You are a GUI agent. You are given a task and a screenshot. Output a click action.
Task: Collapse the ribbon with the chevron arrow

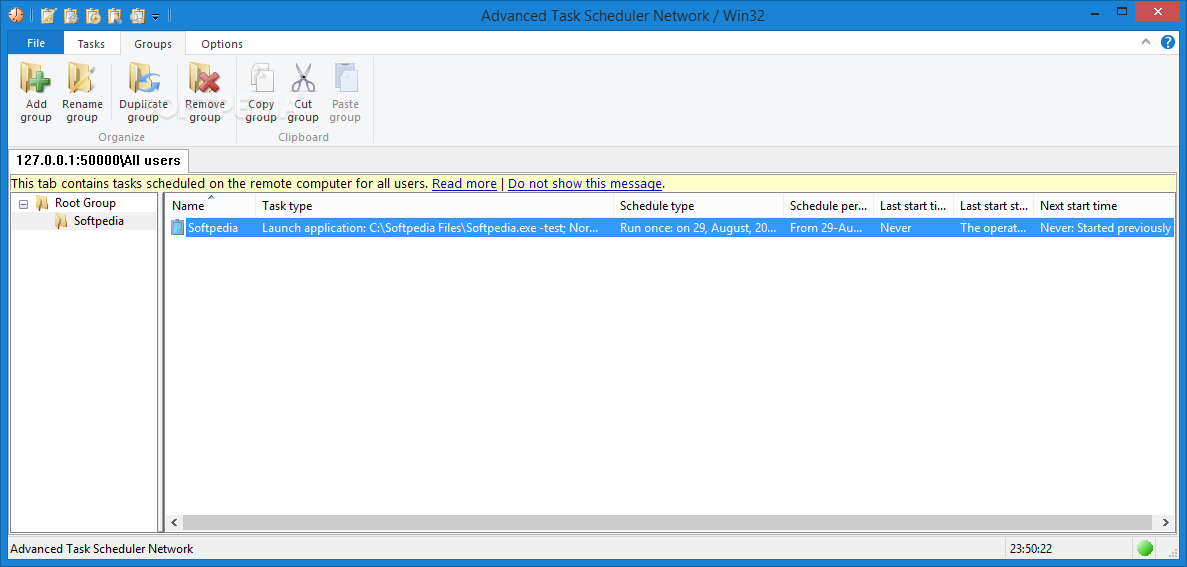click(x=1146, y=42)
